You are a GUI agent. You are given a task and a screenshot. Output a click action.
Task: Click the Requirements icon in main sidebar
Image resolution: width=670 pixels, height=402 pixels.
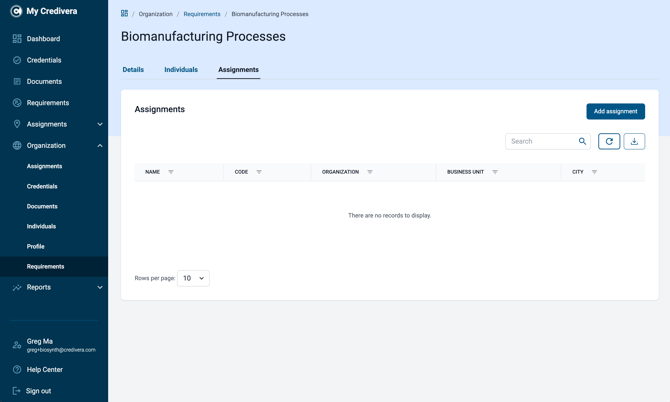(x=17, y=103)
